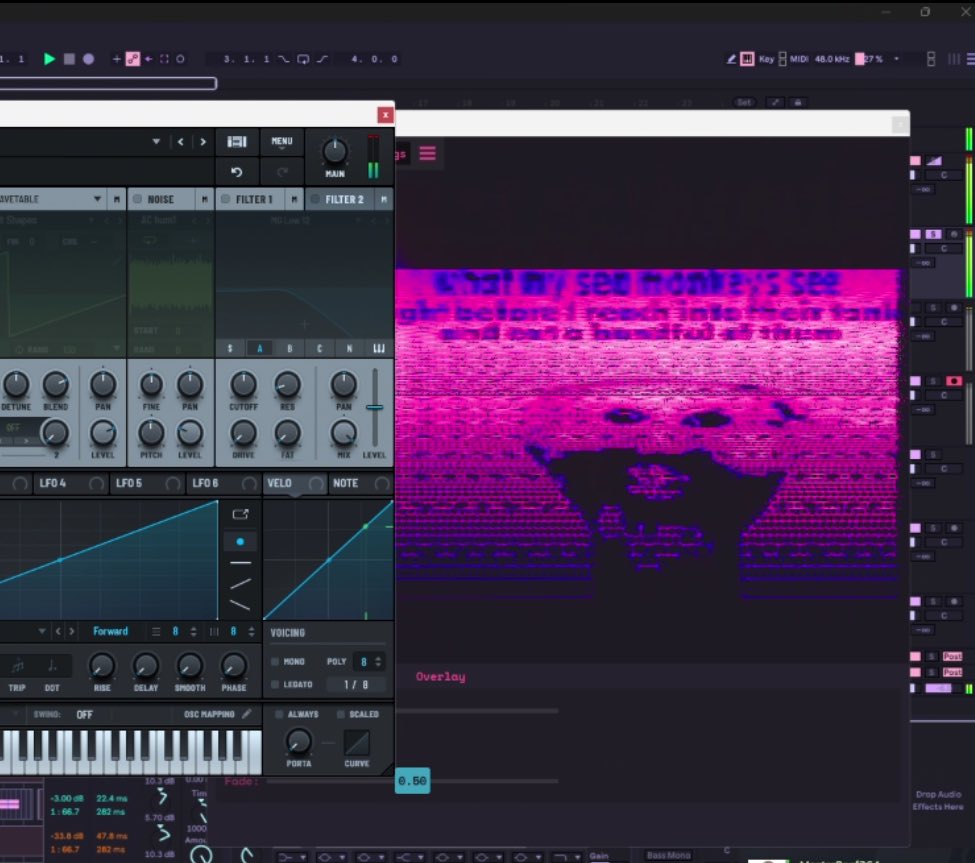
Task: Select filter routing N button
Action: (x=349, y=348)
